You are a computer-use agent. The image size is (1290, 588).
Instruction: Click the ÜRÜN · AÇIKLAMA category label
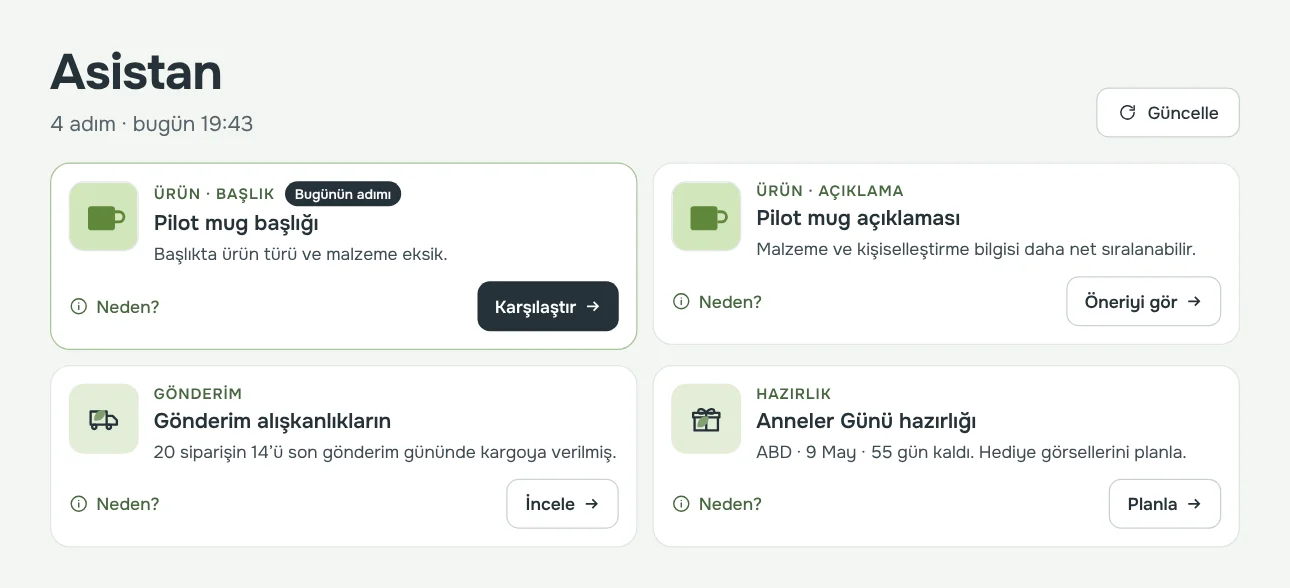pos(830,190)
